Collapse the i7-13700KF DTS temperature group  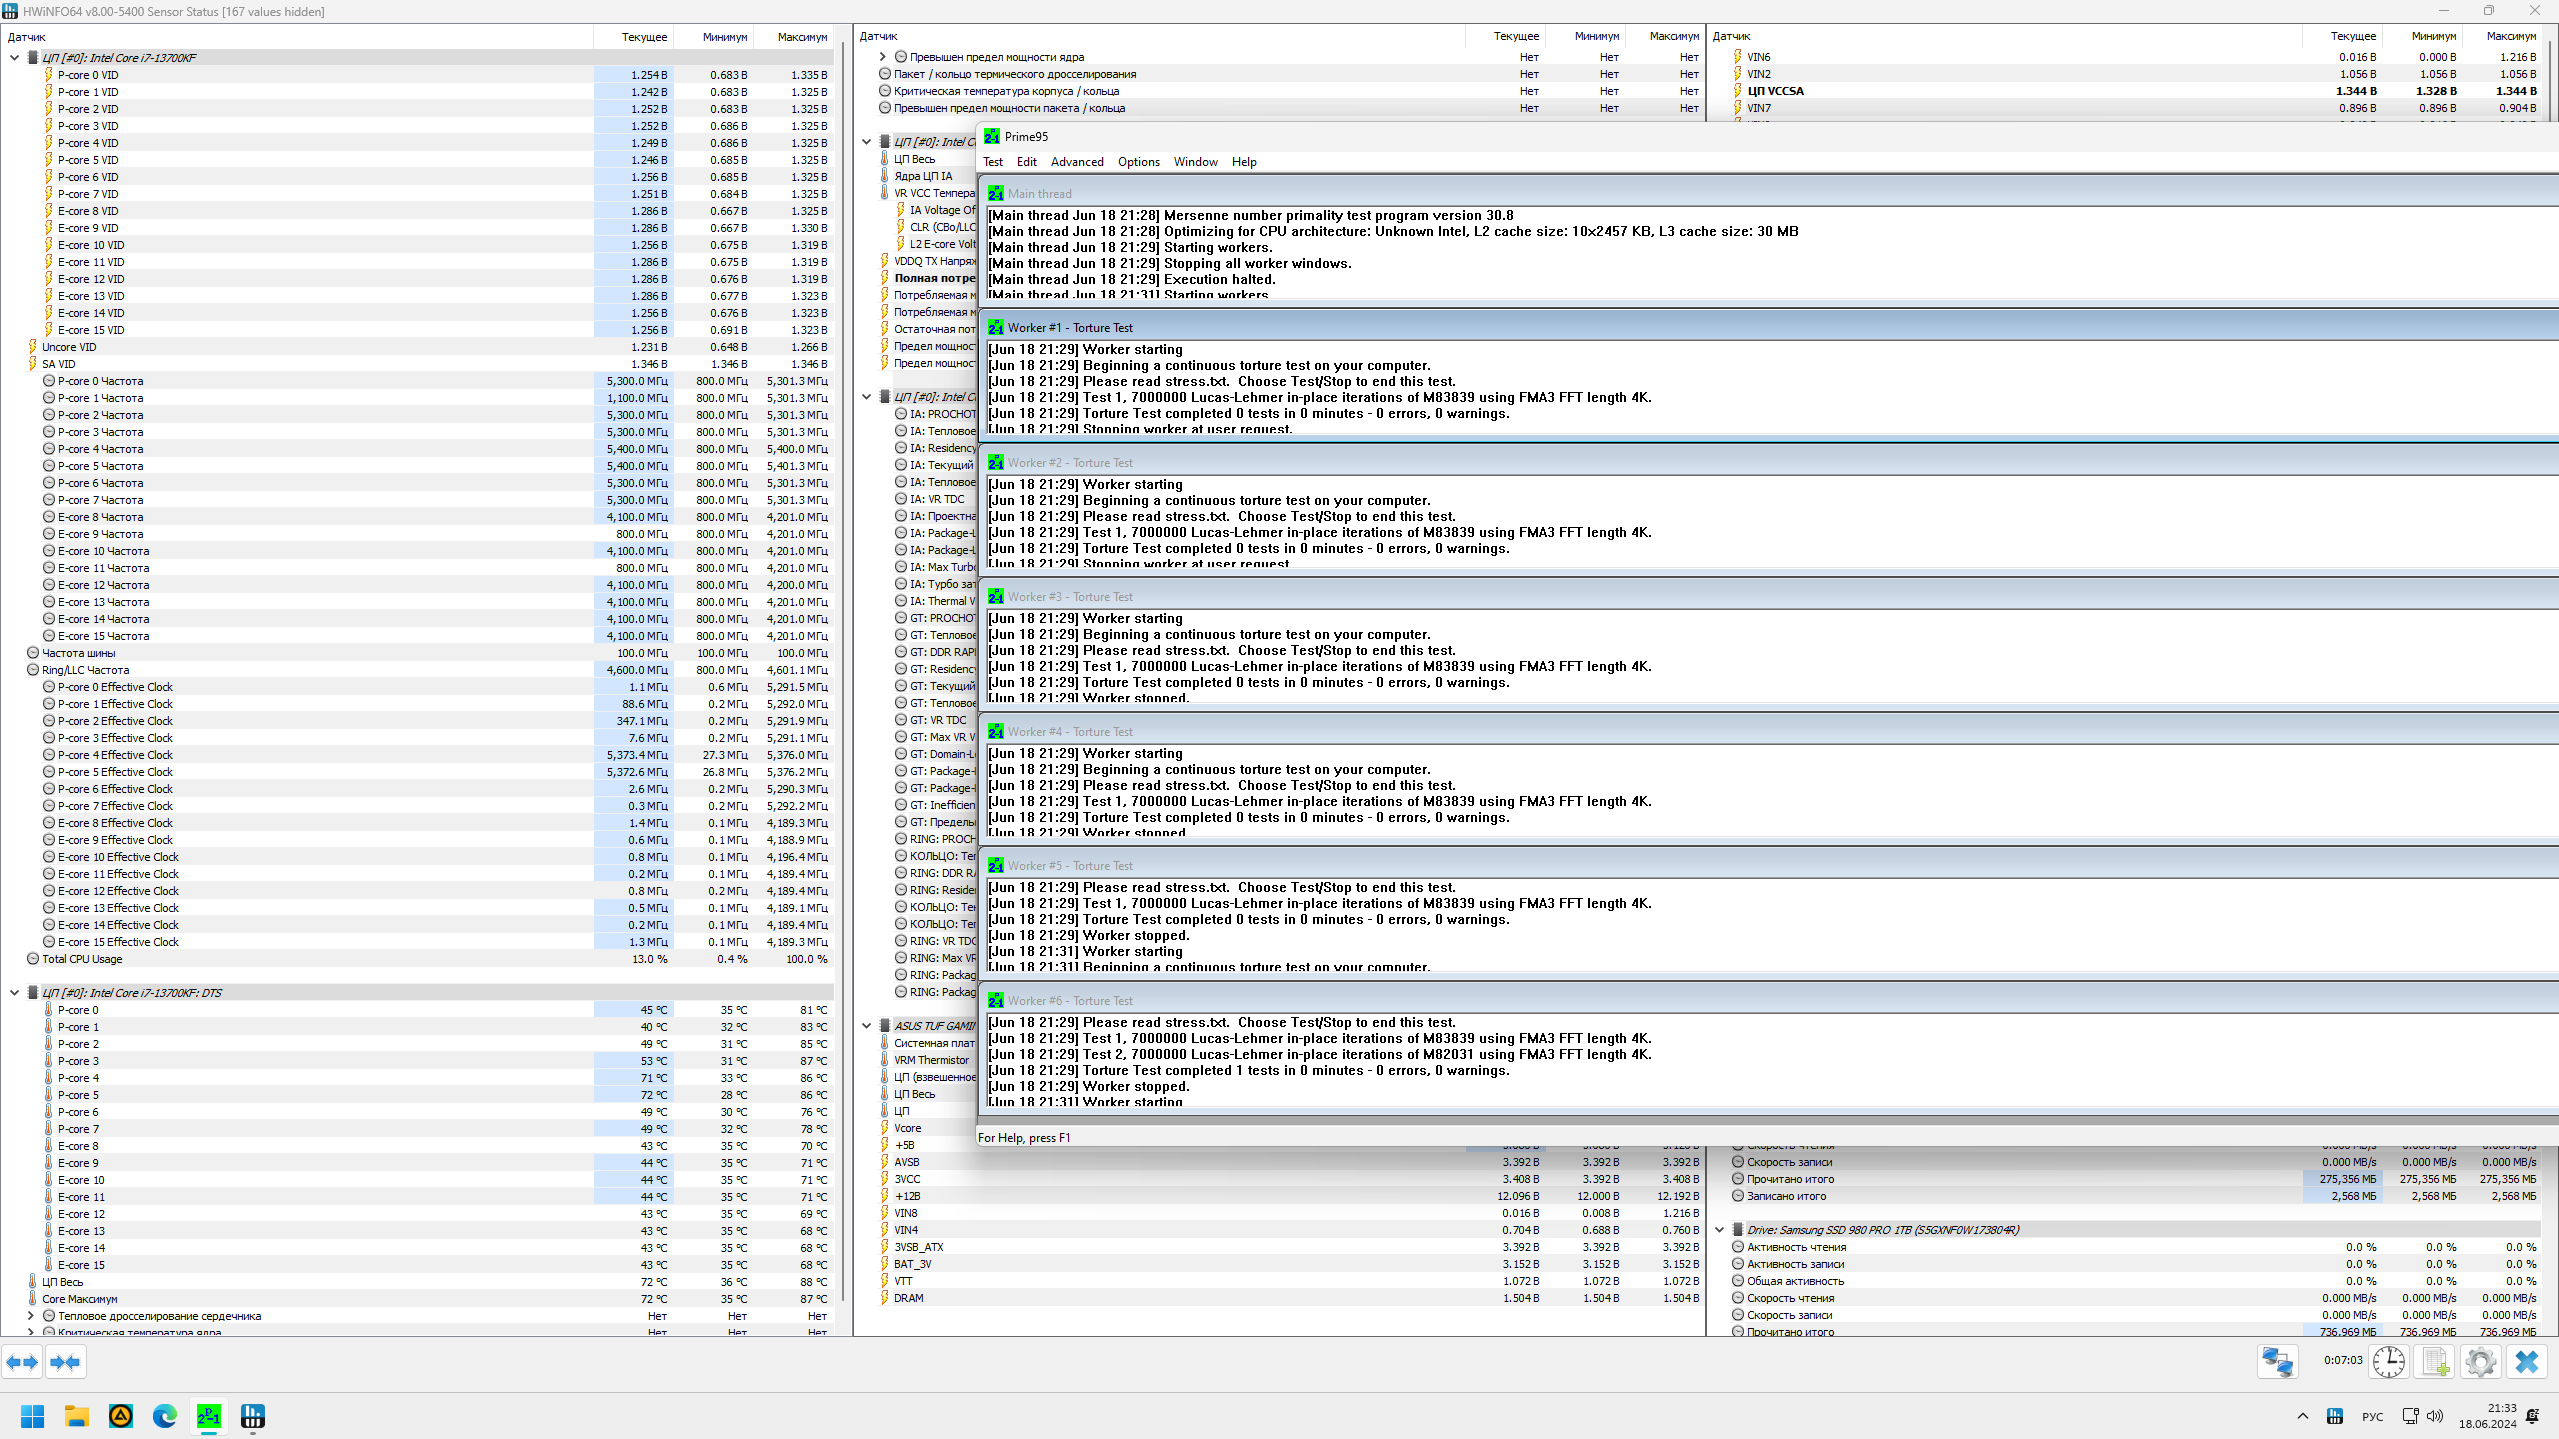coord(14,993)
